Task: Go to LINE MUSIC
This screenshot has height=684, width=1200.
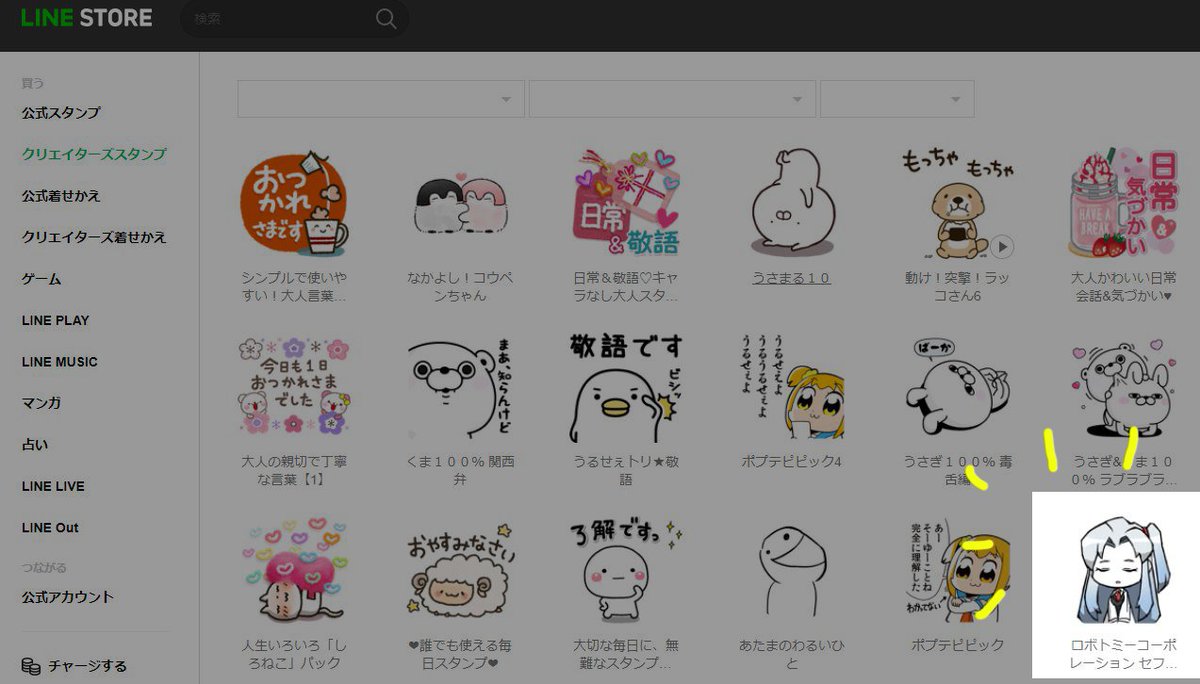Action: click(x=60, y=362)
